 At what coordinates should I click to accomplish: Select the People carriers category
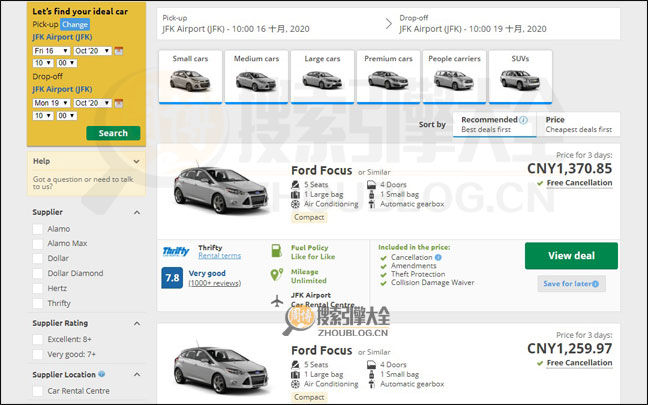[455, 76]
